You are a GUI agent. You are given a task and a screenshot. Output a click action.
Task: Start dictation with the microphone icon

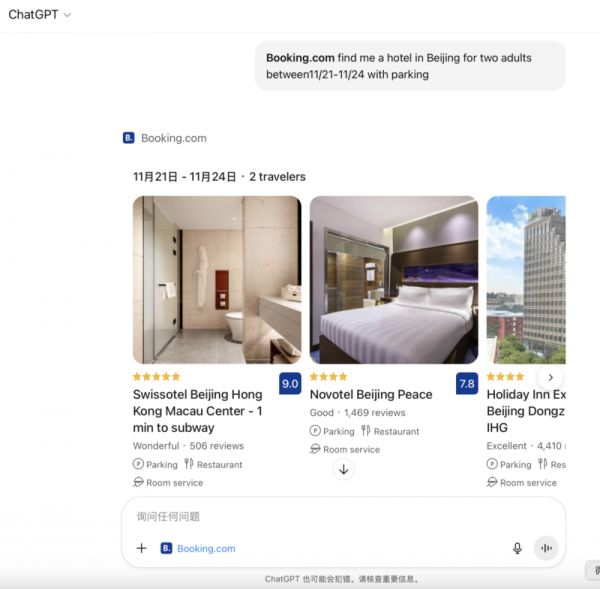(x=517, y=548)
